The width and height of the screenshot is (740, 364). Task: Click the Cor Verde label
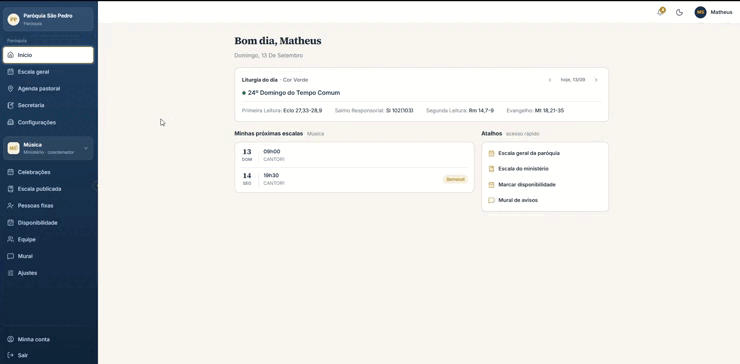pos(295,80)
